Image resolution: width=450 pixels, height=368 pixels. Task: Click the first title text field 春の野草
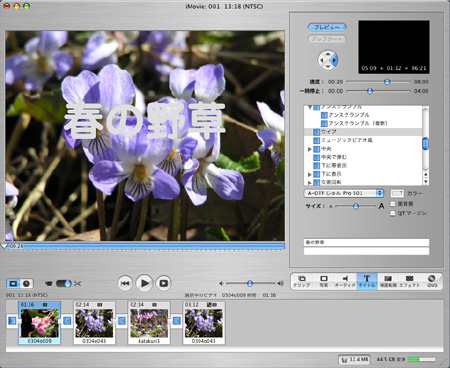click(x=366, y=242)
